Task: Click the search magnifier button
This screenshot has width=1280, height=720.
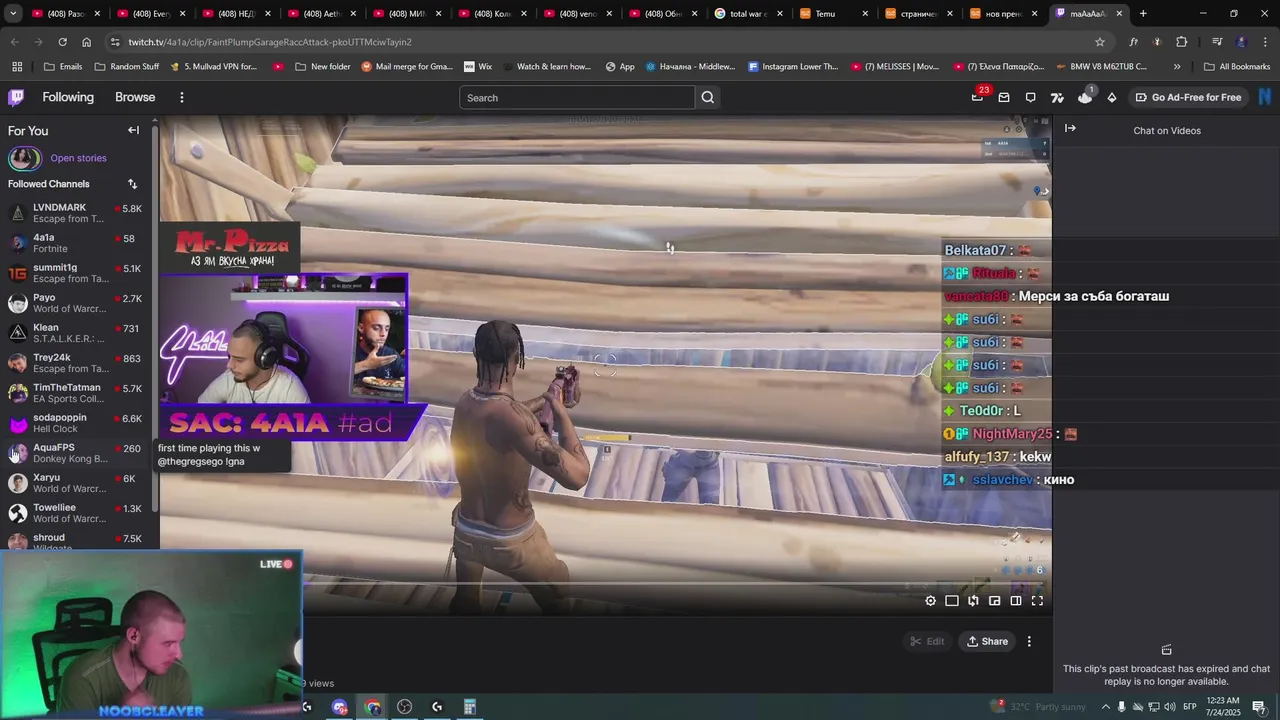Action: coord(708,97)
